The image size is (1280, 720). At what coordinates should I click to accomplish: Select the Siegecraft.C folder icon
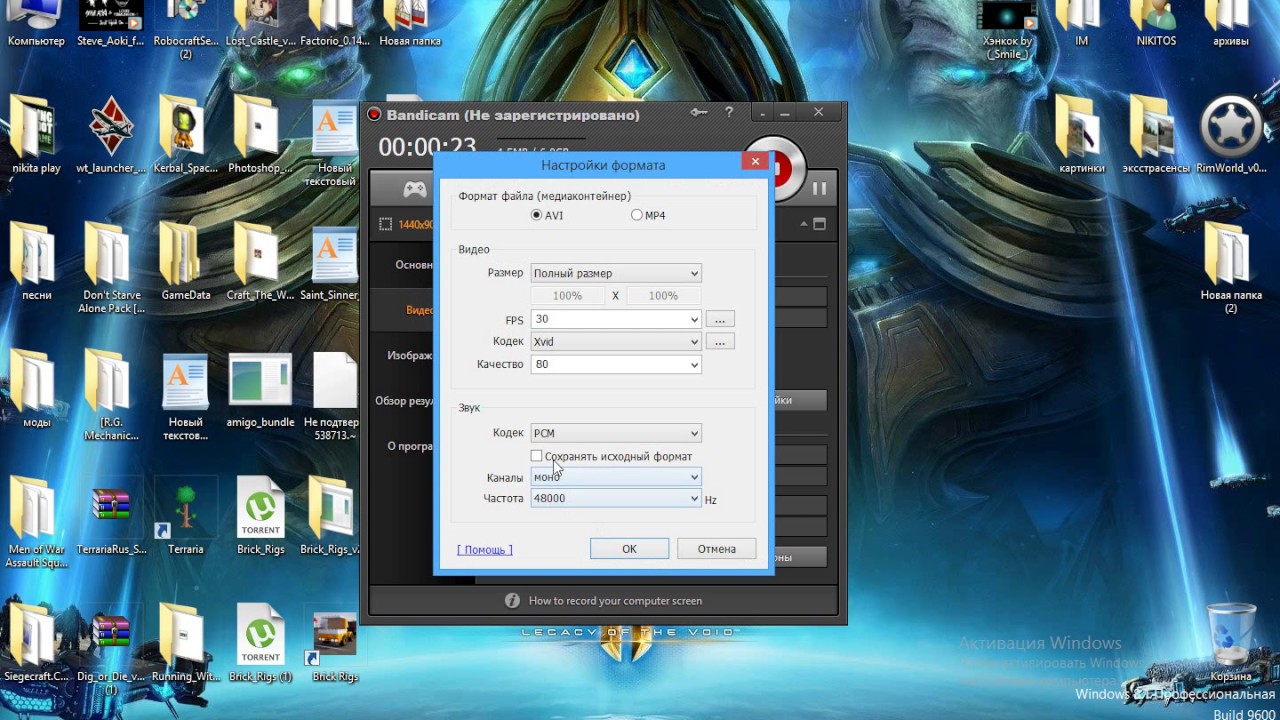pyautogui.click(x=36, y=645)
